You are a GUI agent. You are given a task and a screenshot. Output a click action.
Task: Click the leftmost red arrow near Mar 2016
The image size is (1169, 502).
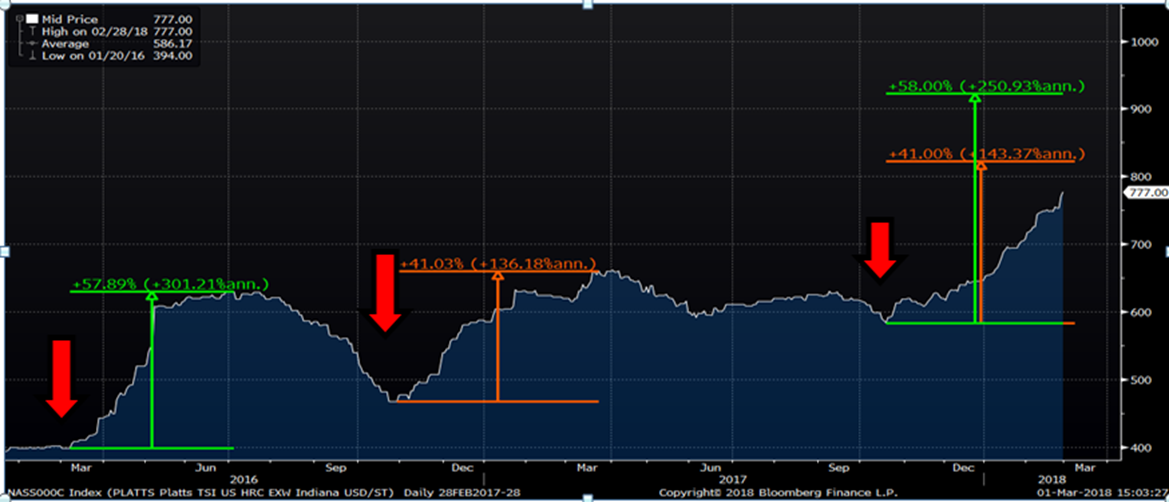(62, 378)
